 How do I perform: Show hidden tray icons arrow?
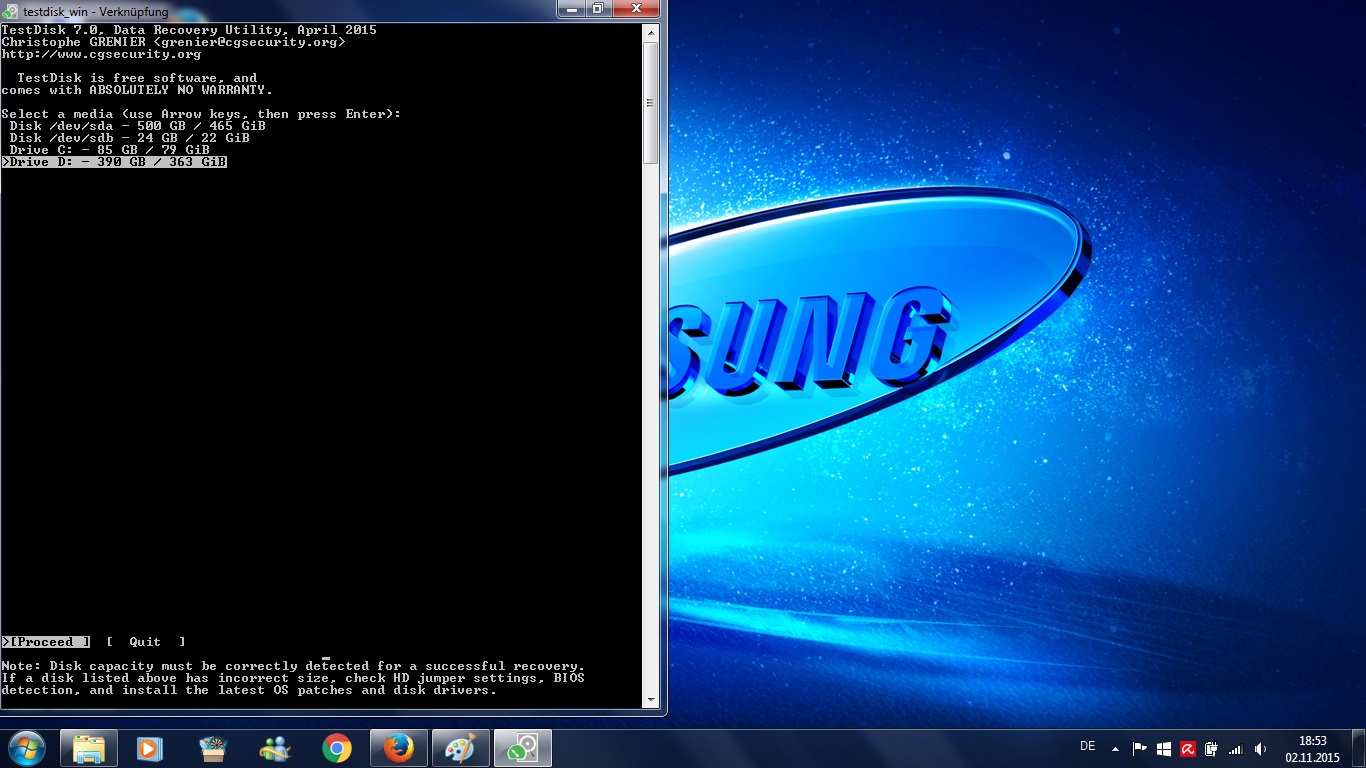point(1115,748)
